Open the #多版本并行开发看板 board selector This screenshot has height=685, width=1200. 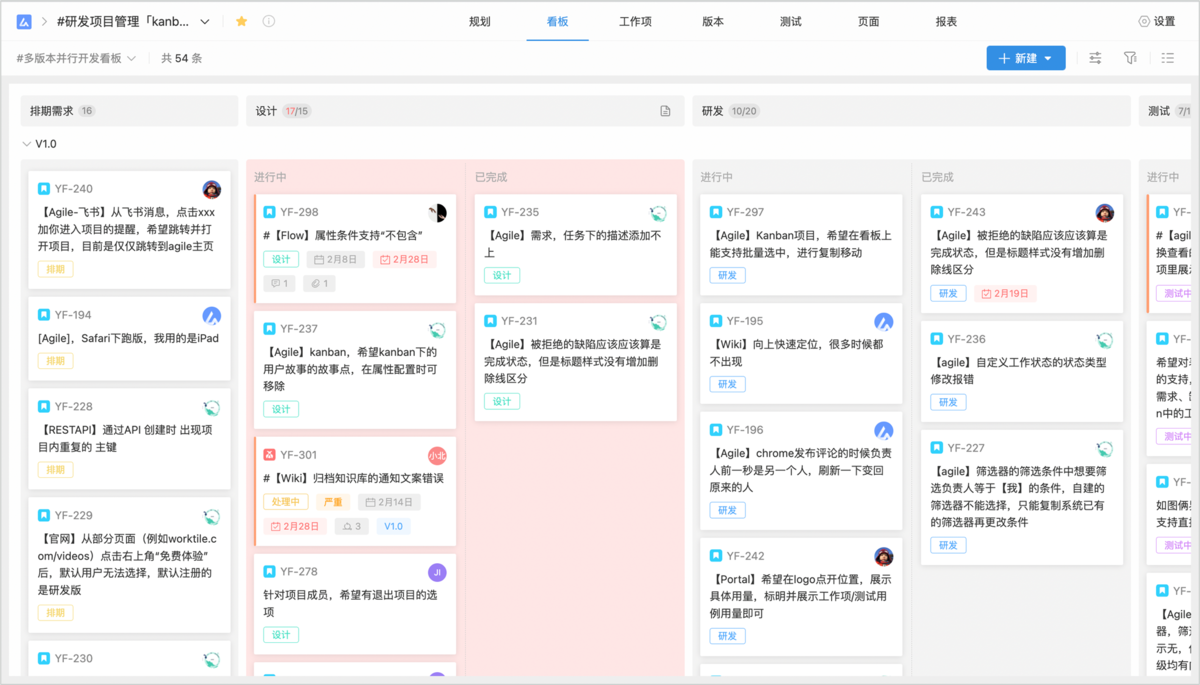(x=76, y=58)
